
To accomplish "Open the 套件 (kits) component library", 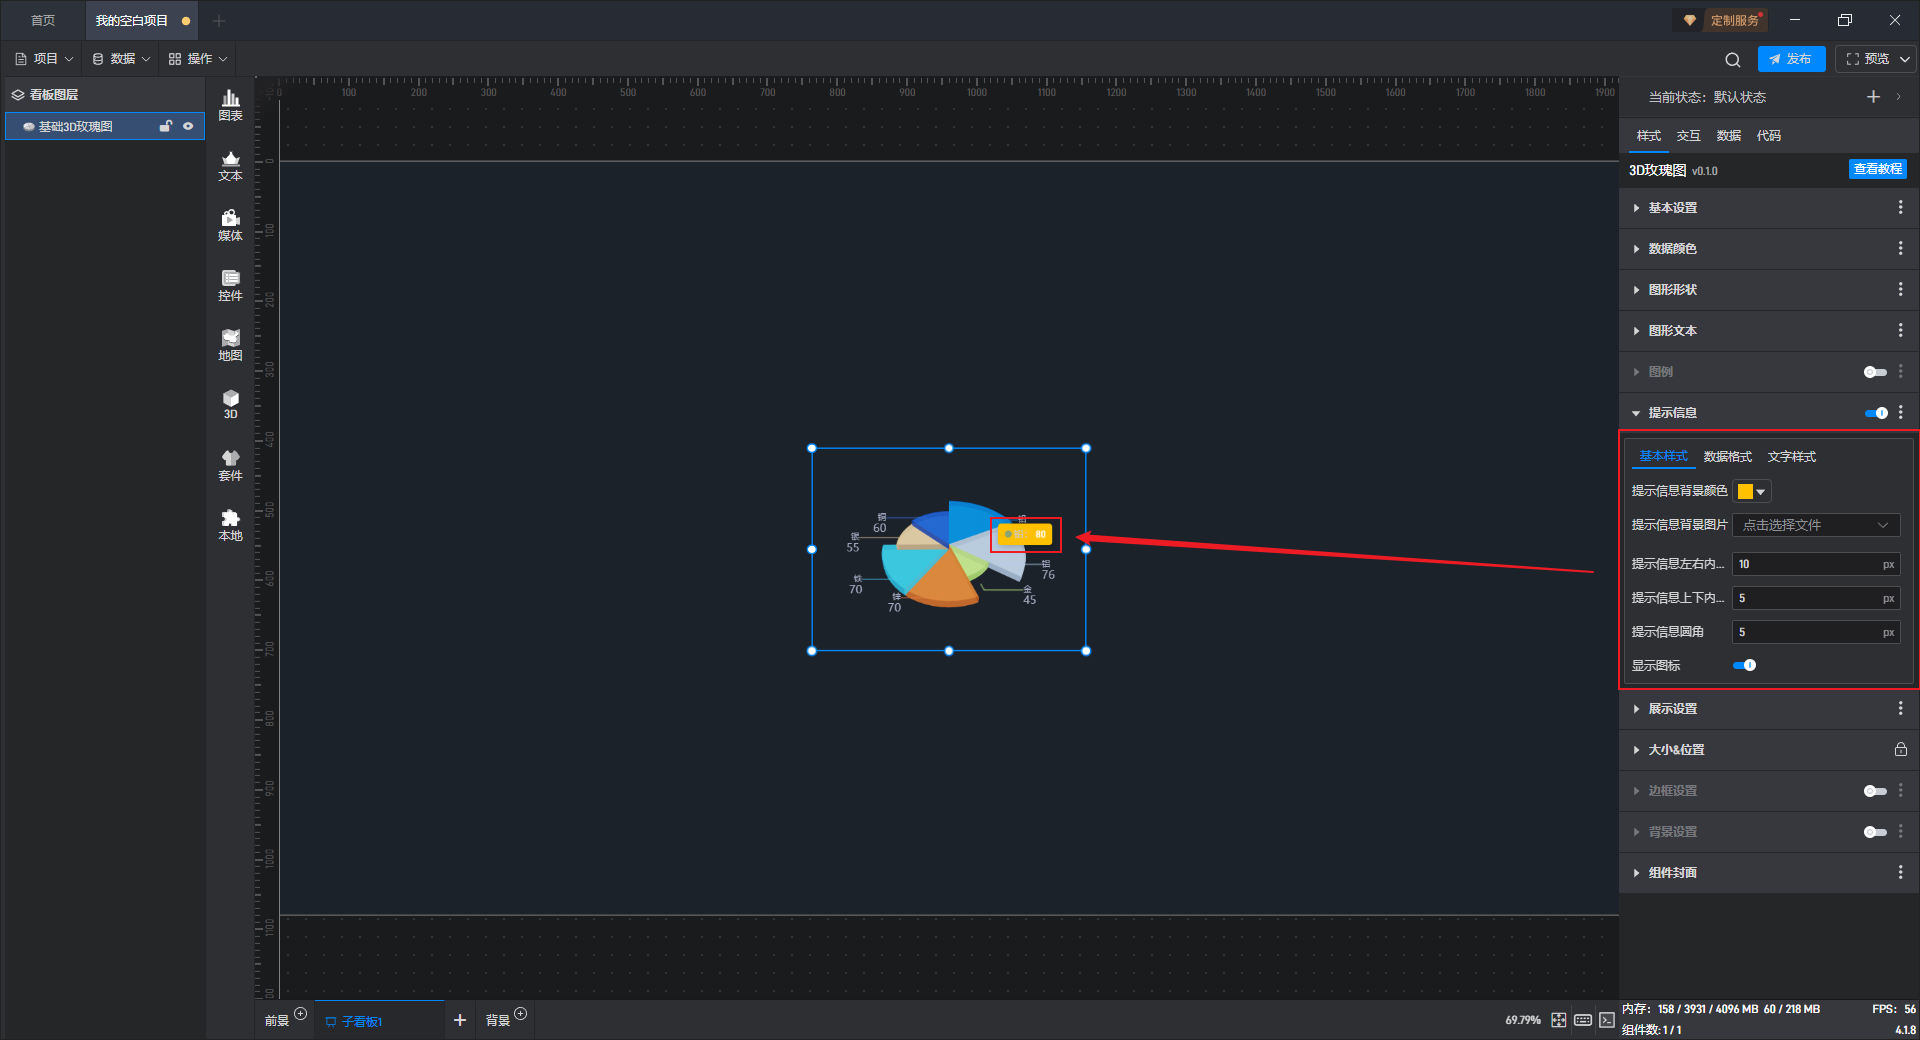I will pos(230,465).
